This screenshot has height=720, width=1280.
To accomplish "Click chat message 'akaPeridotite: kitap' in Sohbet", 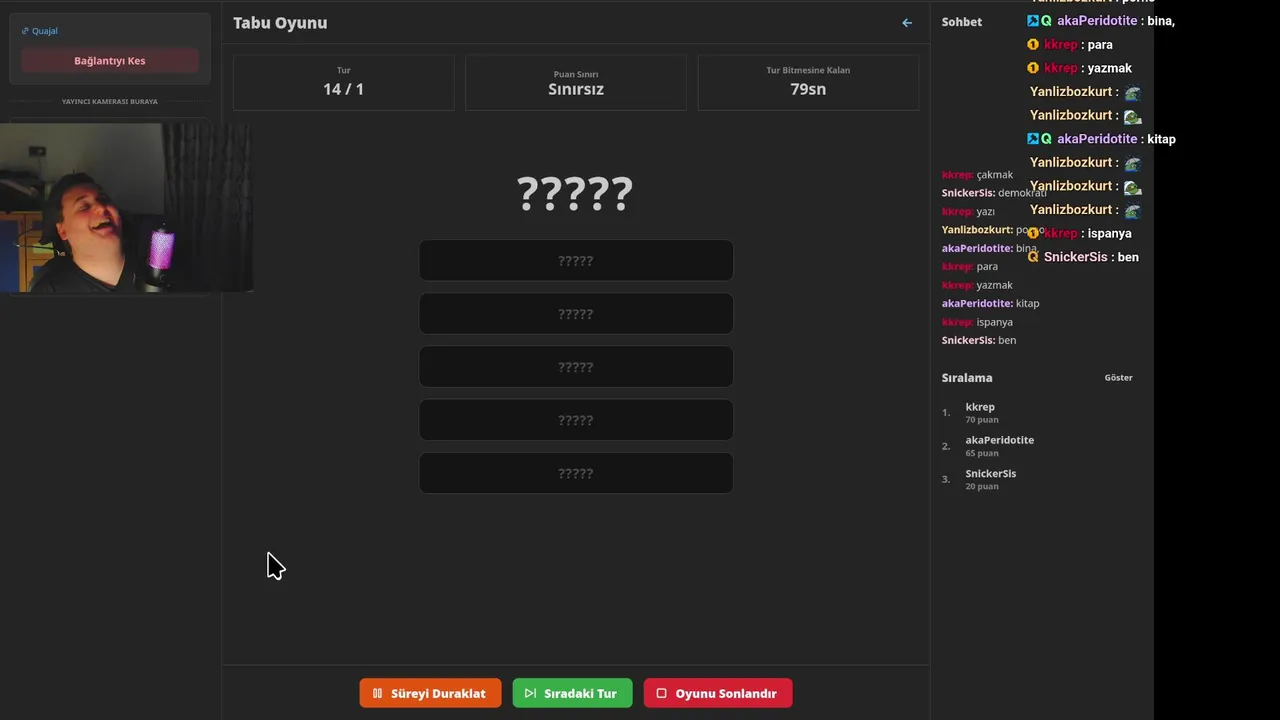I will point(990,303).
